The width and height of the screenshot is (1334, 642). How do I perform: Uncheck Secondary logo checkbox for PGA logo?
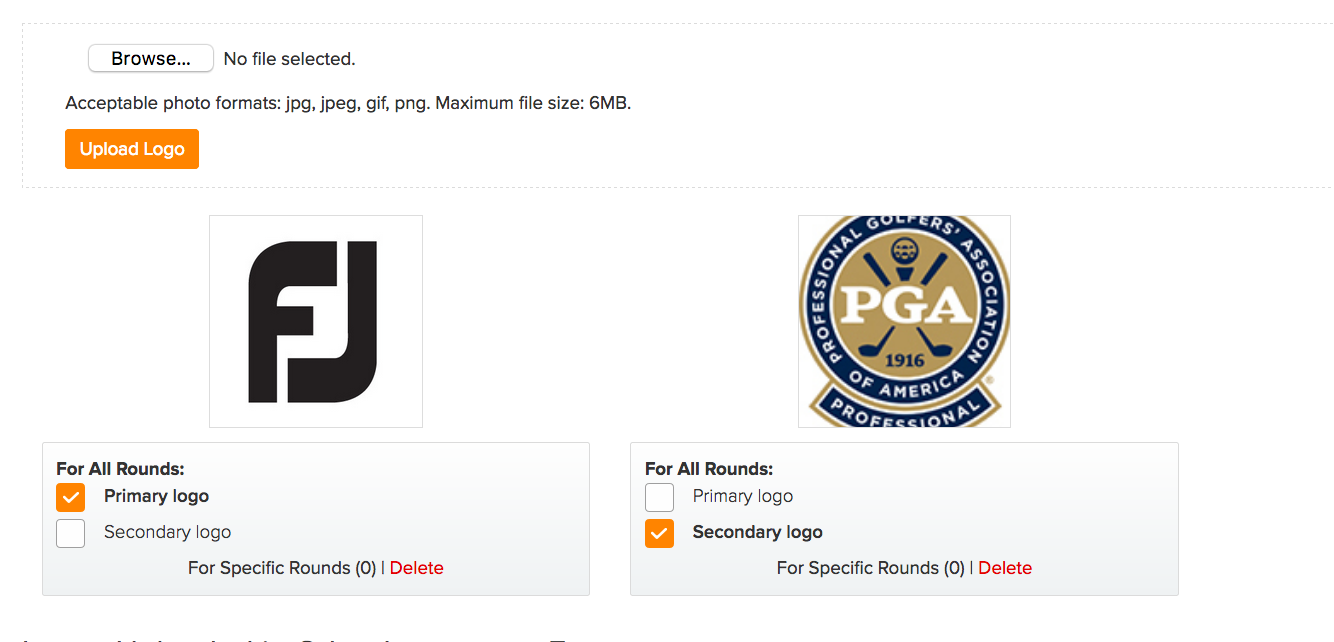659,533
